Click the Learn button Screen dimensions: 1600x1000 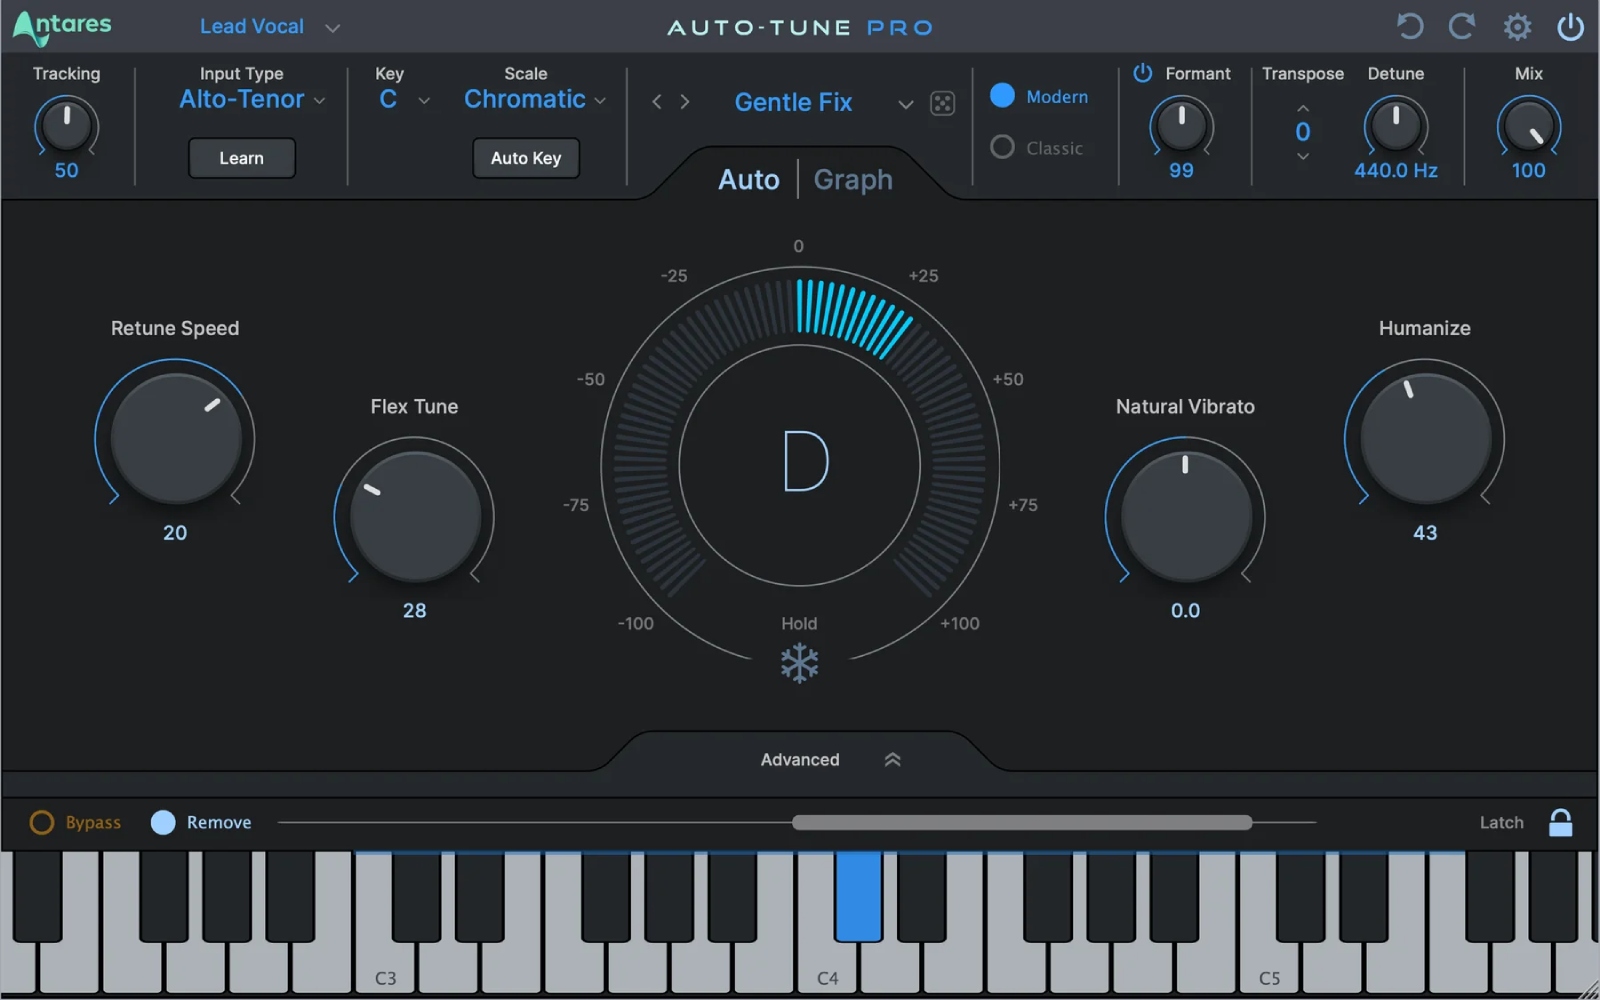click(241, 157)
